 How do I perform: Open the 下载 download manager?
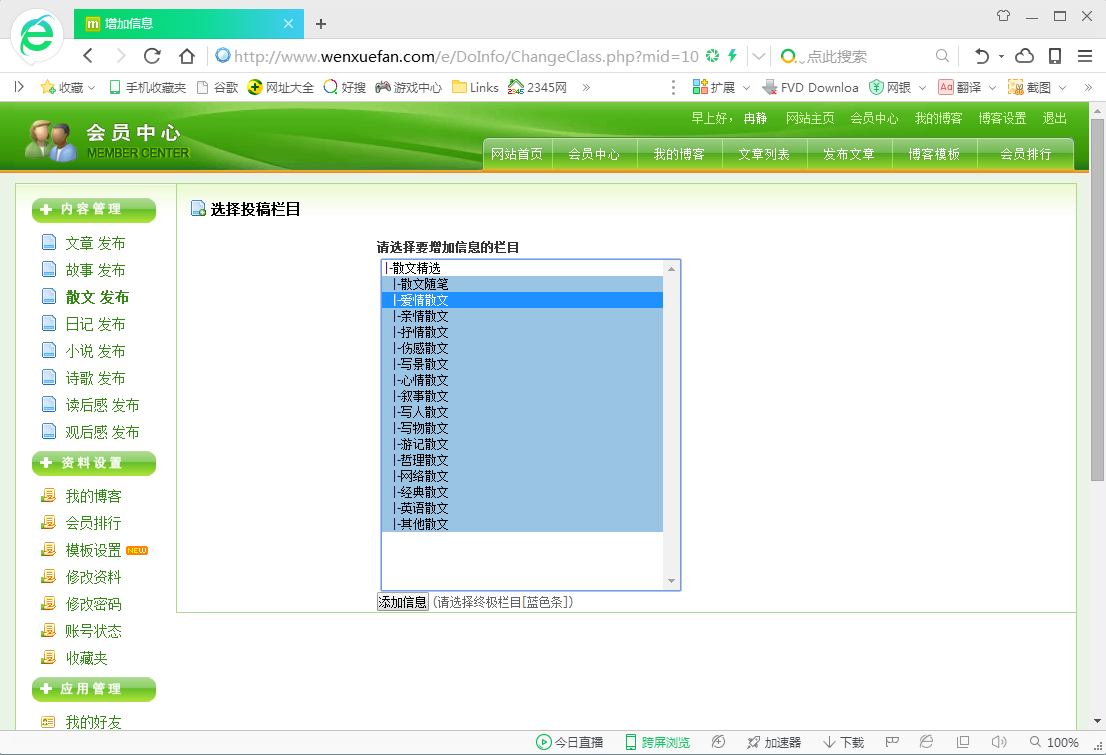coord(843,742)
